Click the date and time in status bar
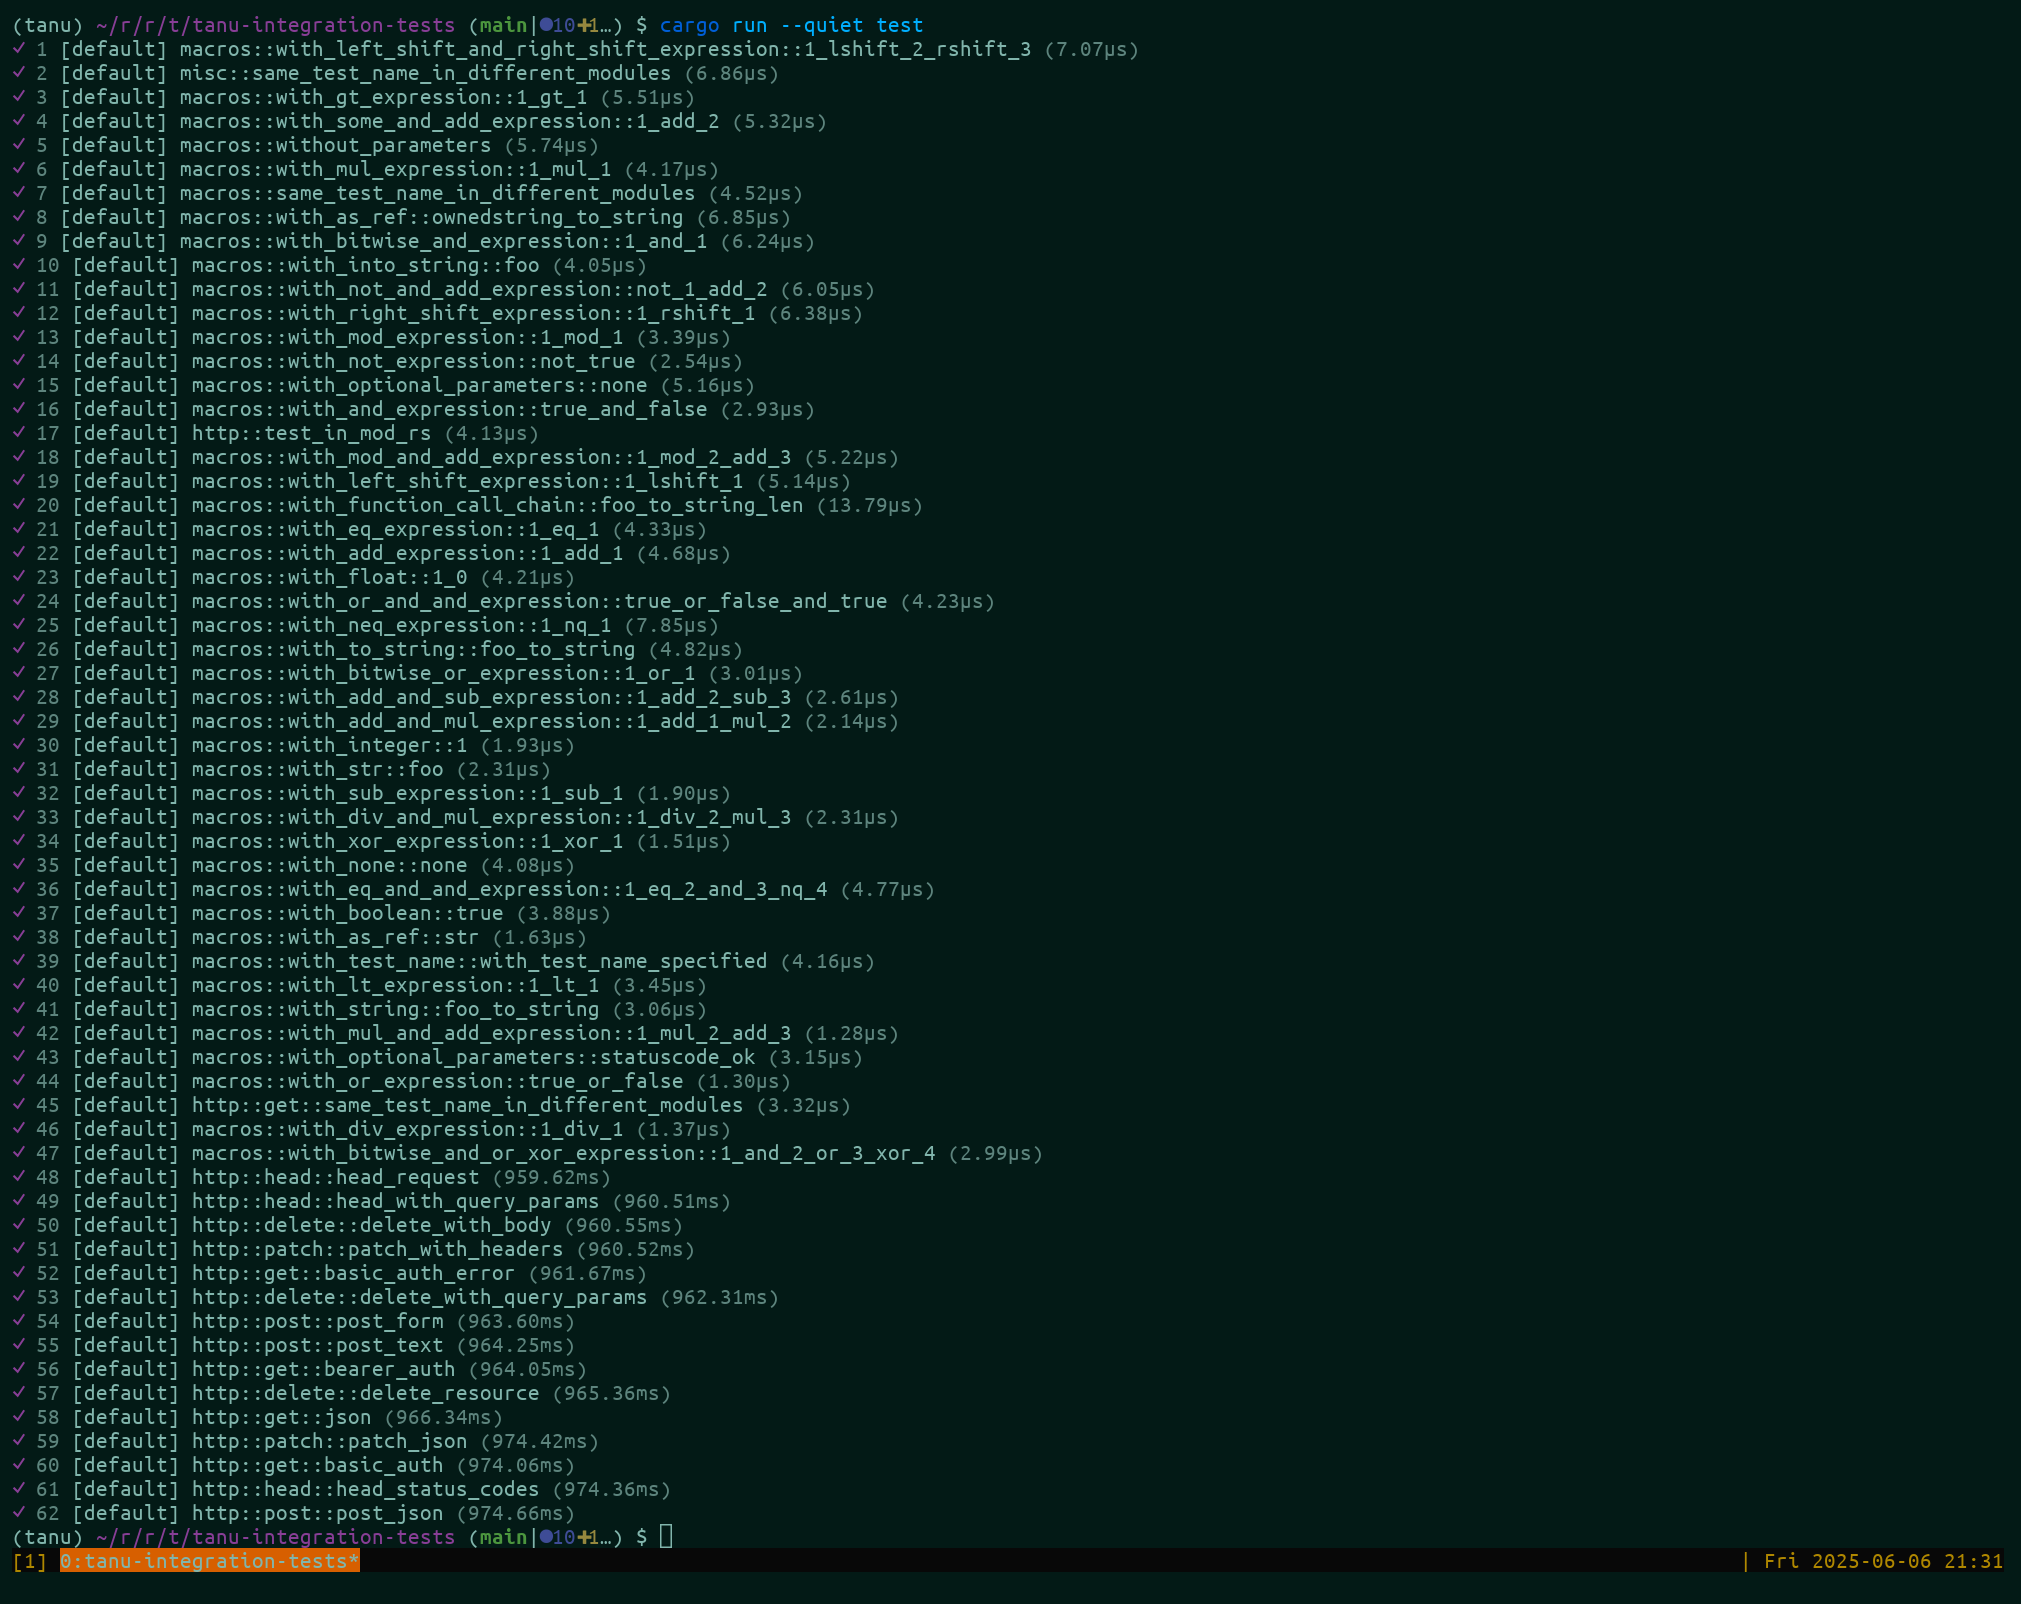 coord(1882,1561)
